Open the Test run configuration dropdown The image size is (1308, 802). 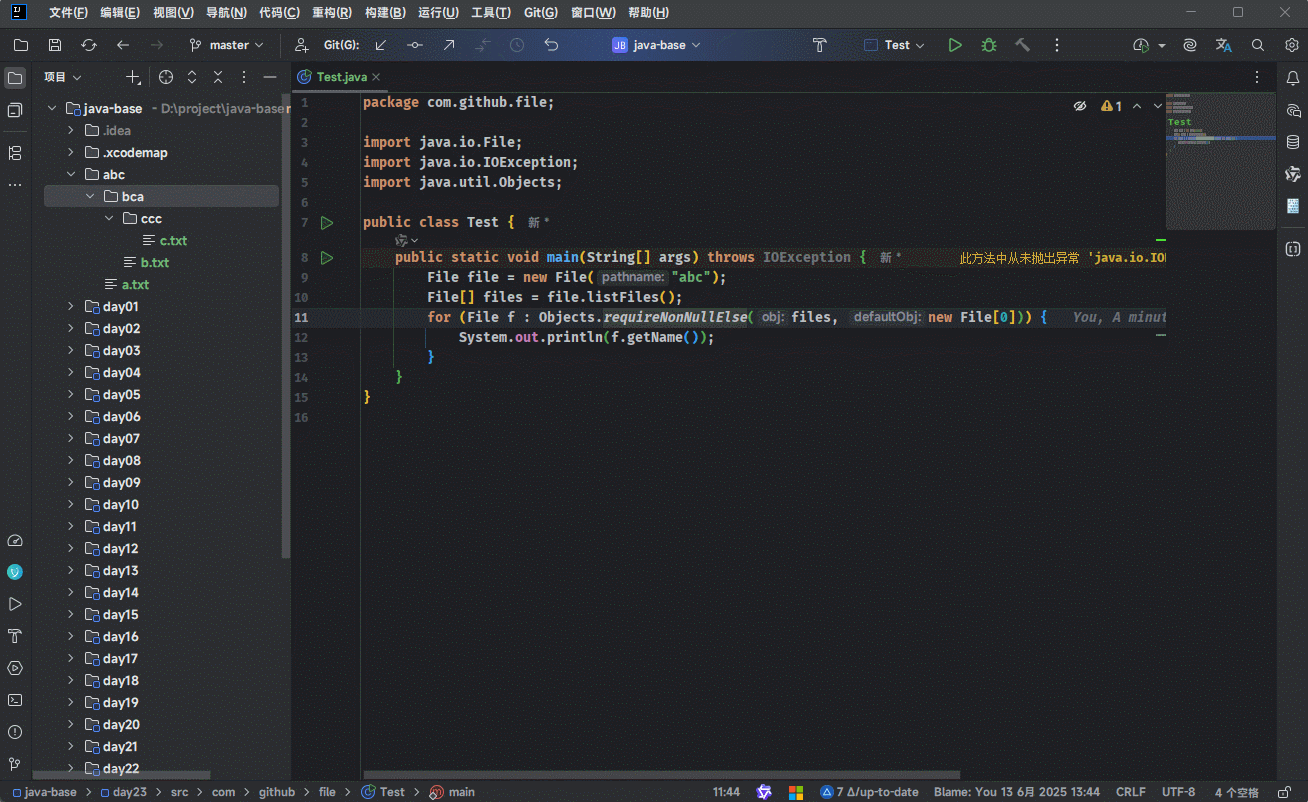click(x=895, y=45)
